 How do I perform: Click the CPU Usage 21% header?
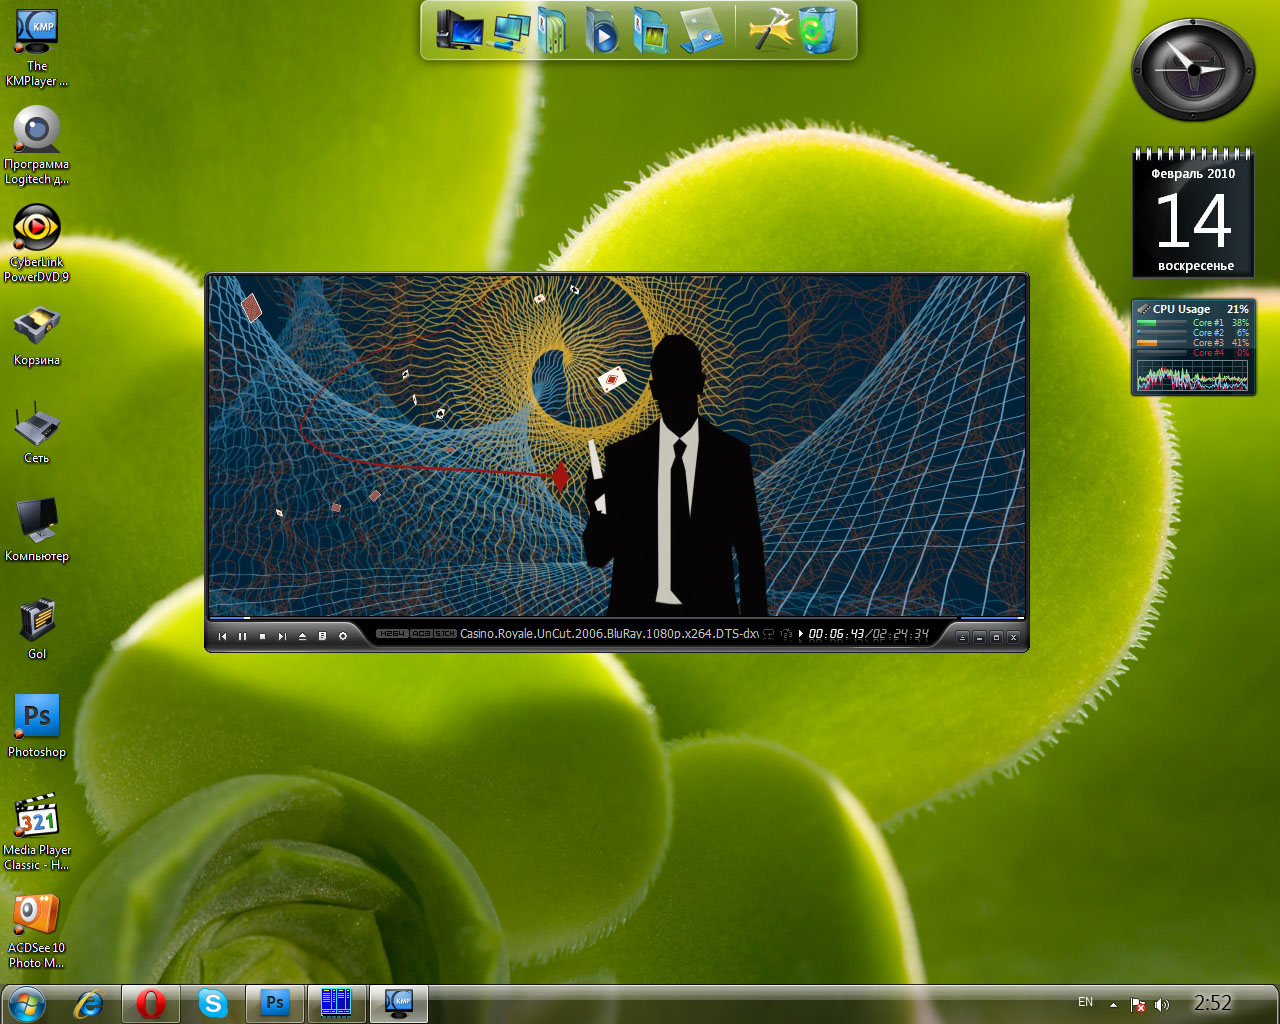pos(1193,309)
